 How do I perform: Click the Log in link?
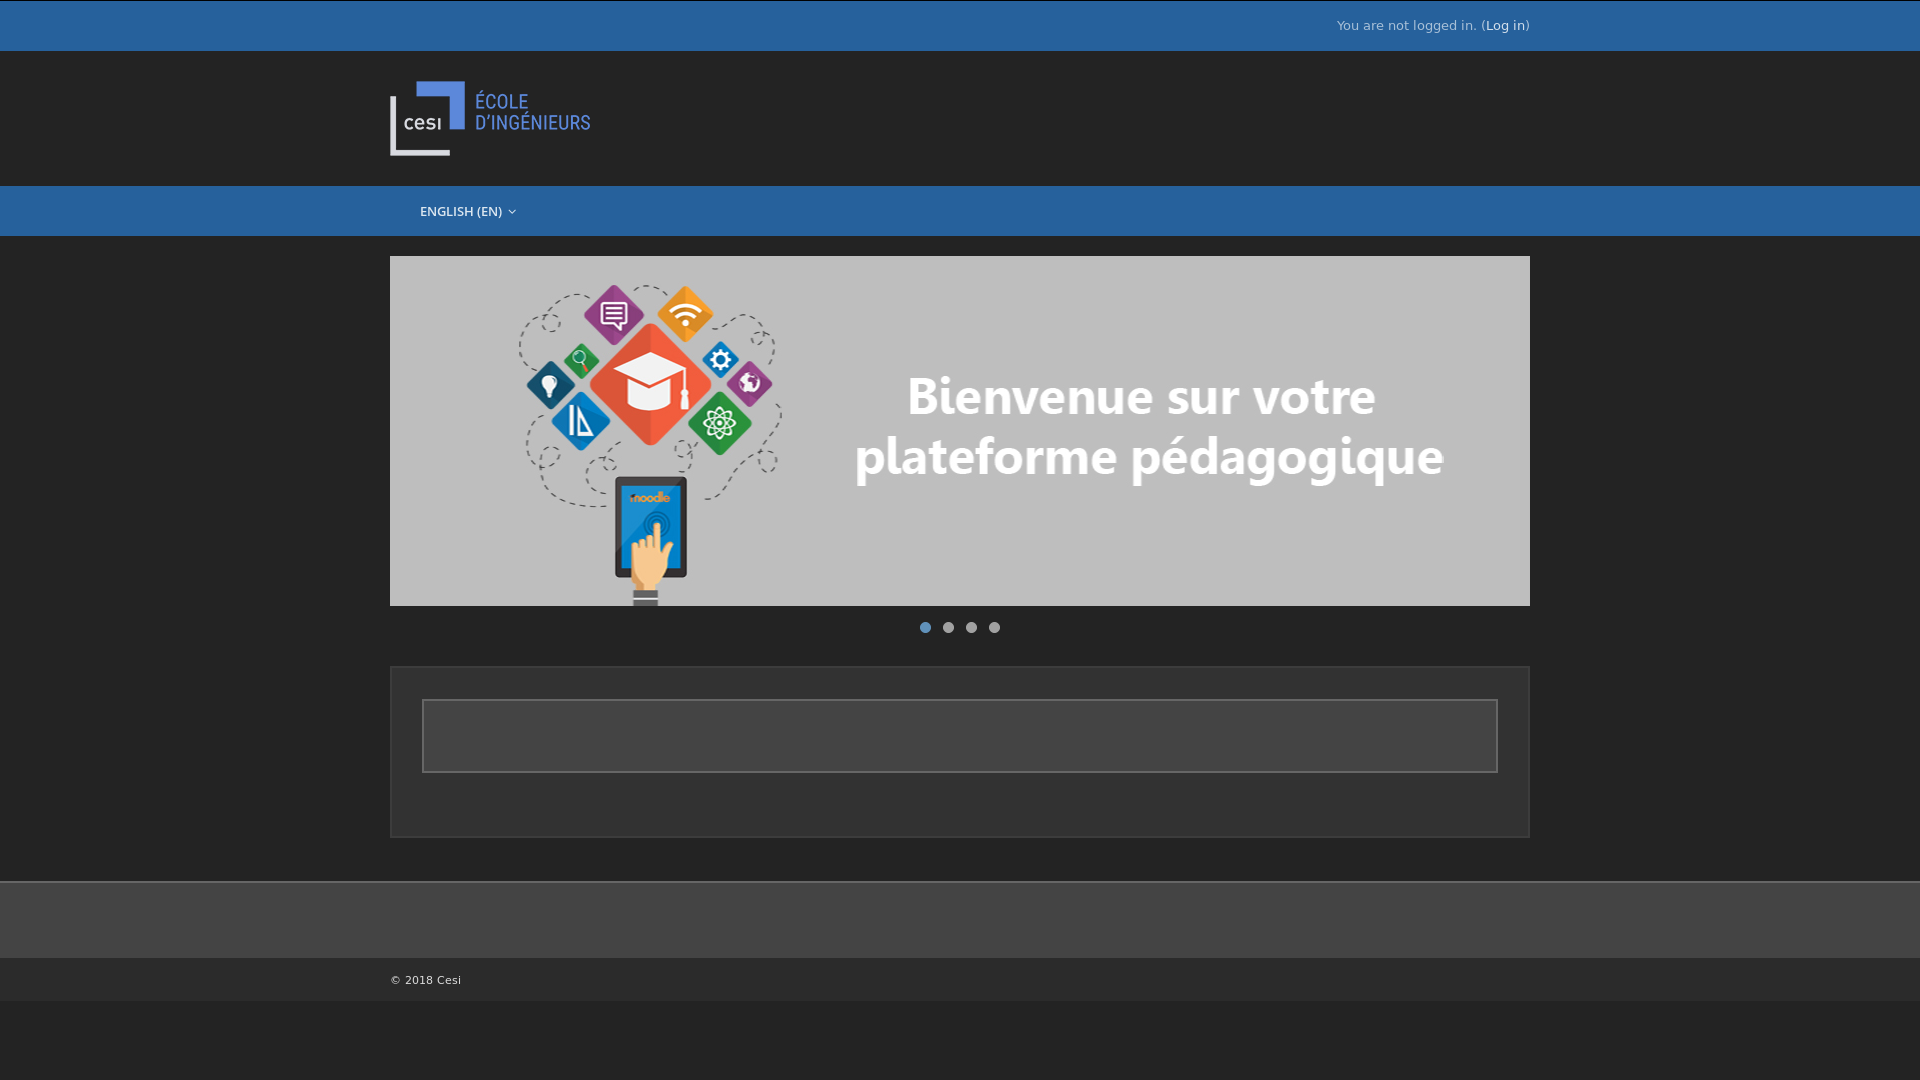[x=1504, y=25]
